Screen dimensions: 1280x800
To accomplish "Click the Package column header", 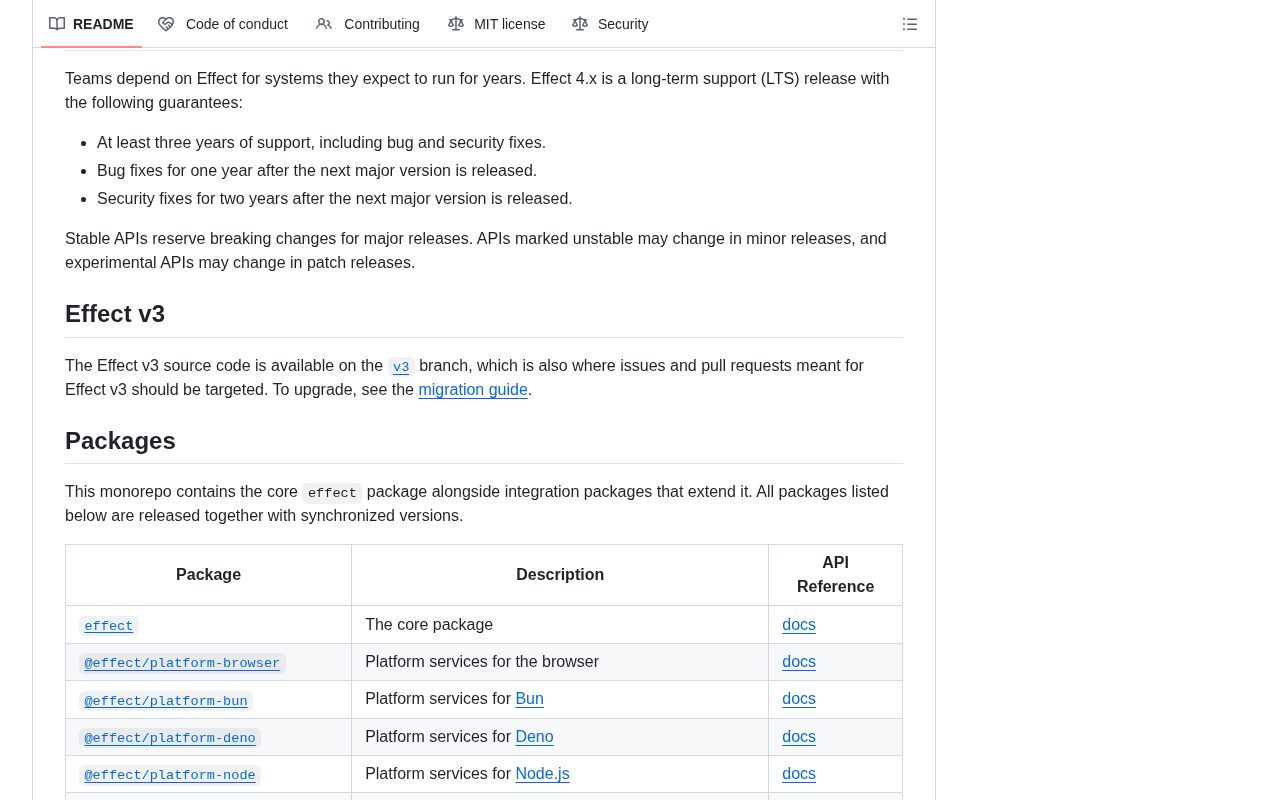I will pyautogui.click(x=208, y=575).
